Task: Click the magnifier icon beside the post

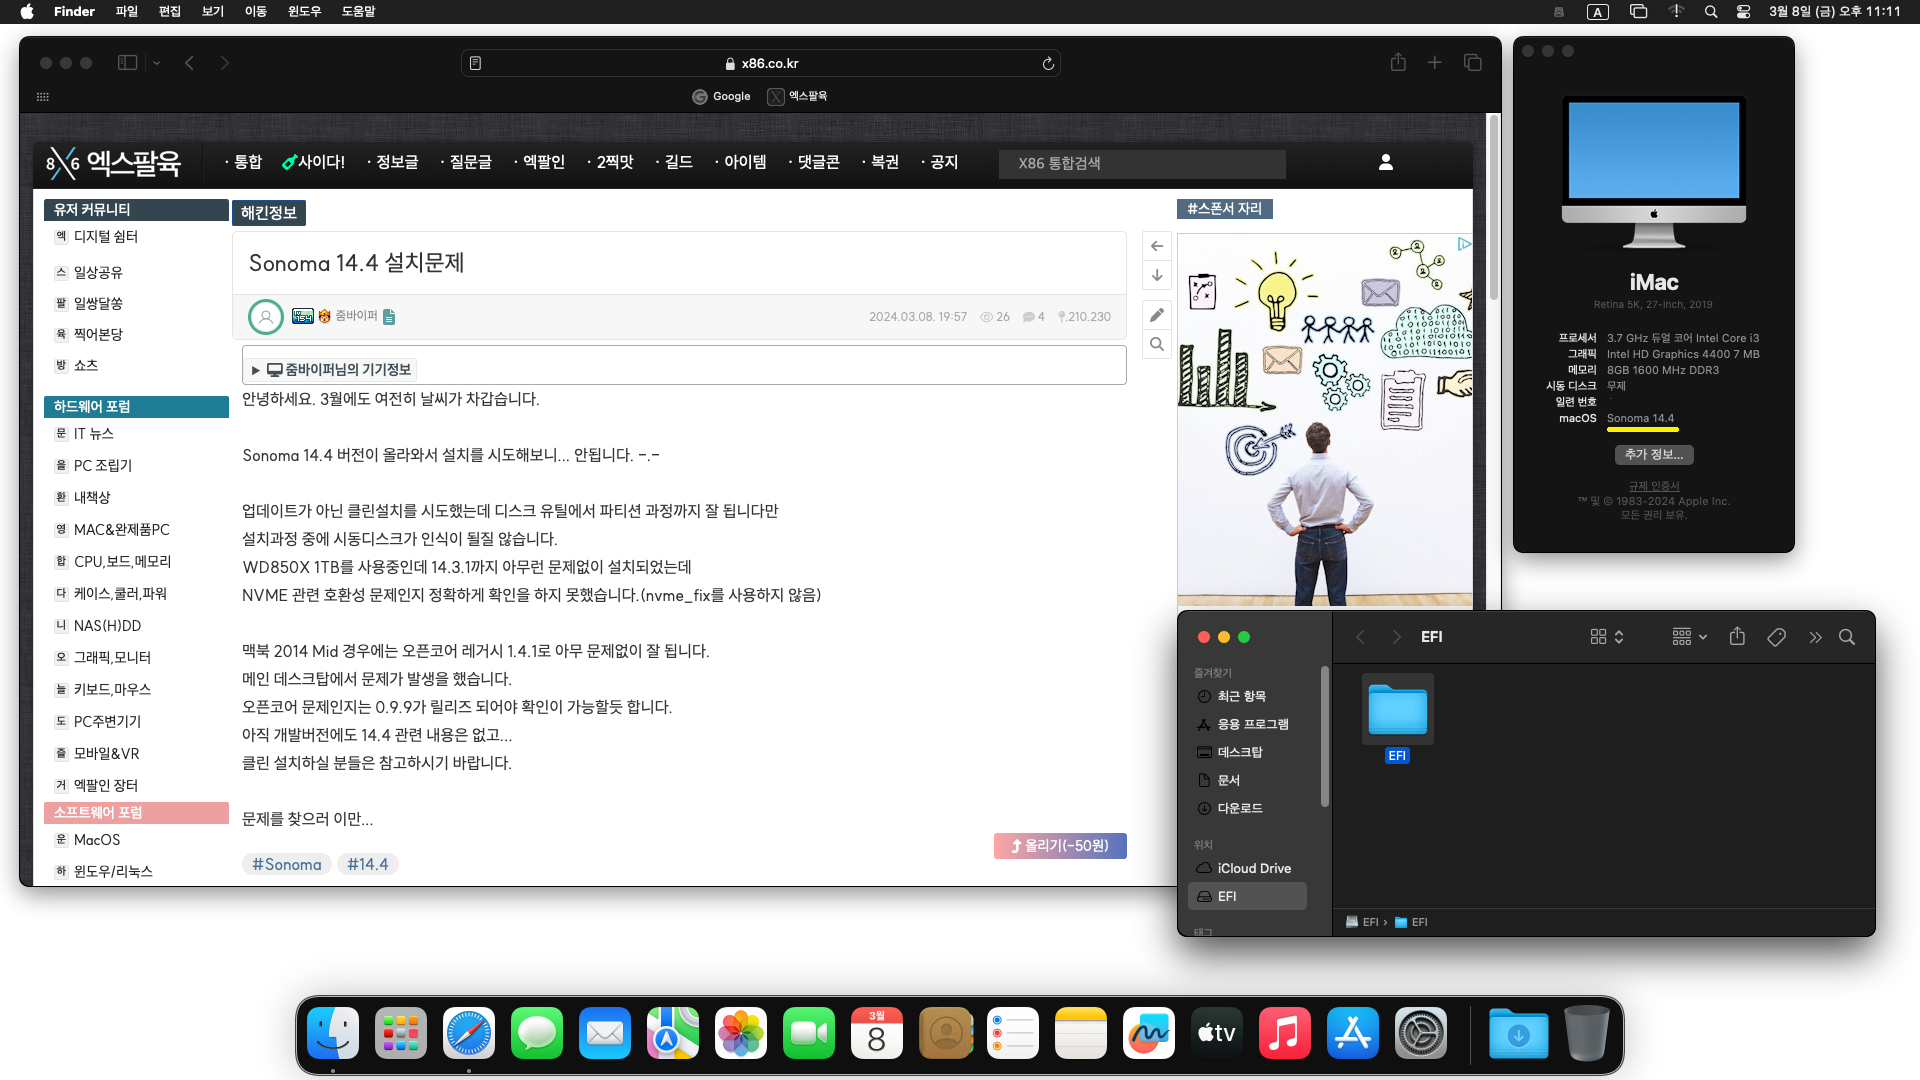Action: tap(1157, 344)
